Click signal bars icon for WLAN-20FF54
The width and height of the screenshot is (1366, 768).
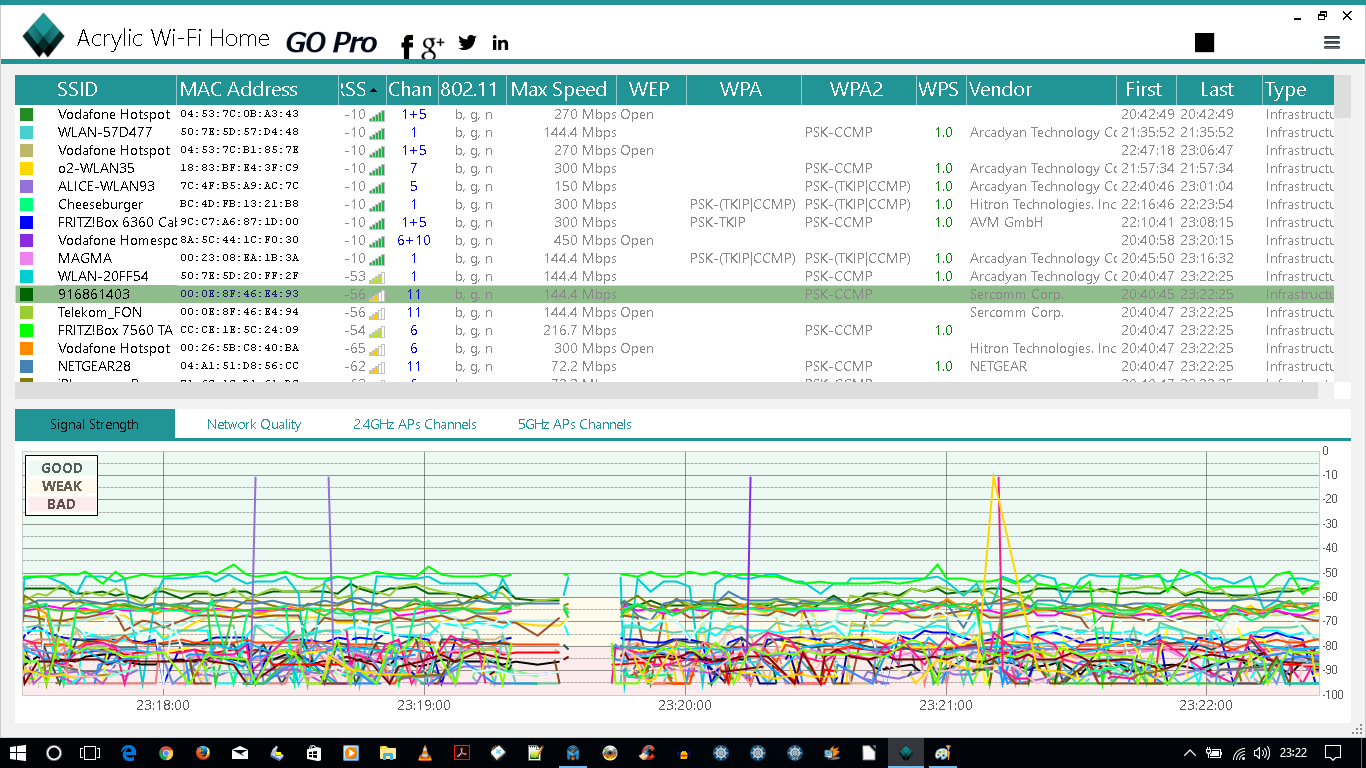(x=377, y=276)
